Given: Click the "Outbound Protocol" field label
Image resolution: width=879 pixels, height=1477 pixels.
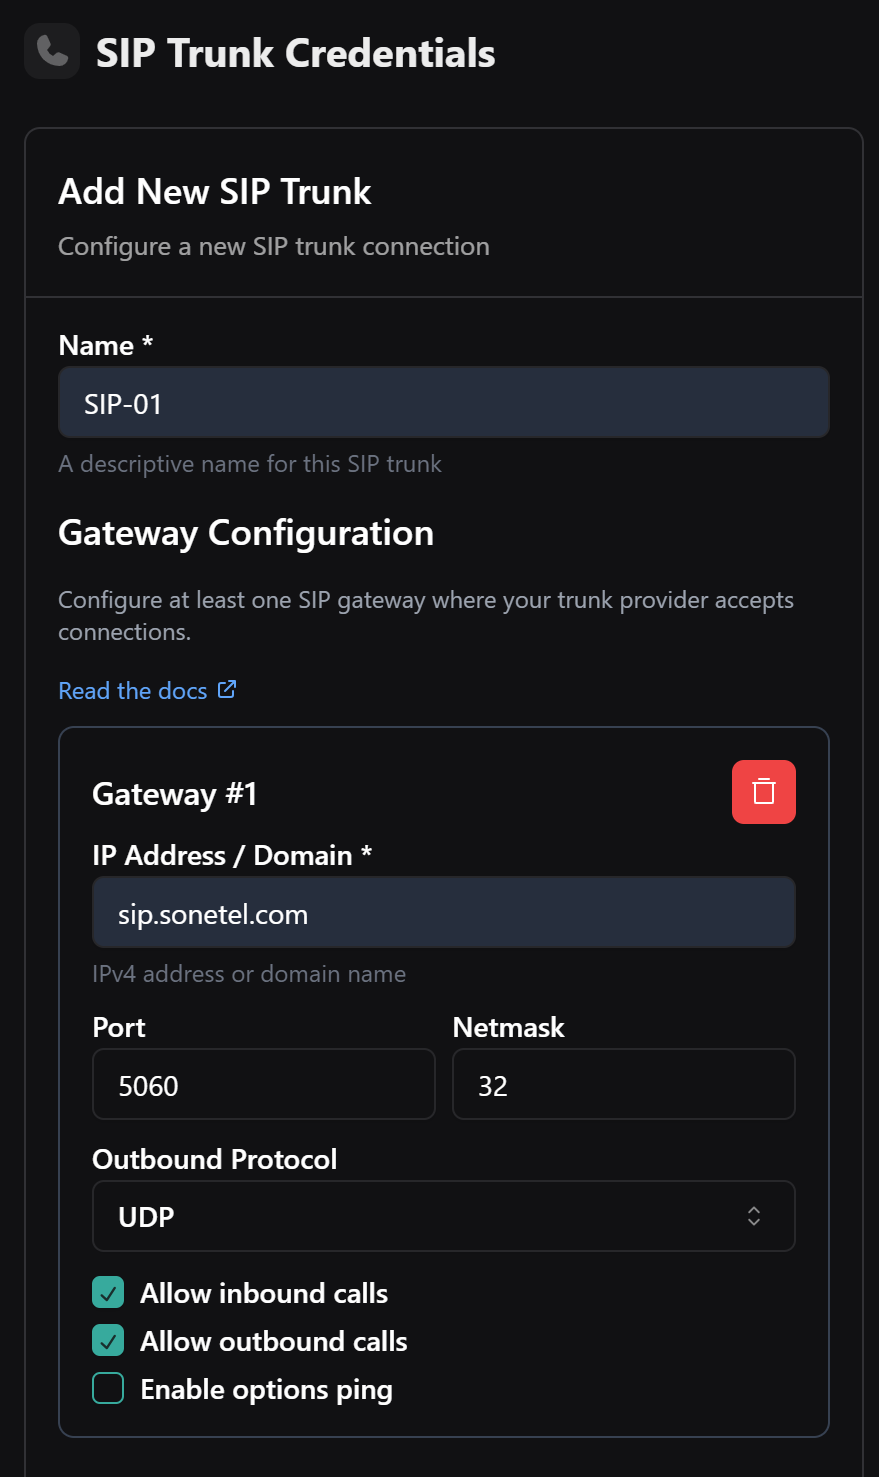Looking at the screenshot, I should click(215, 1159).
